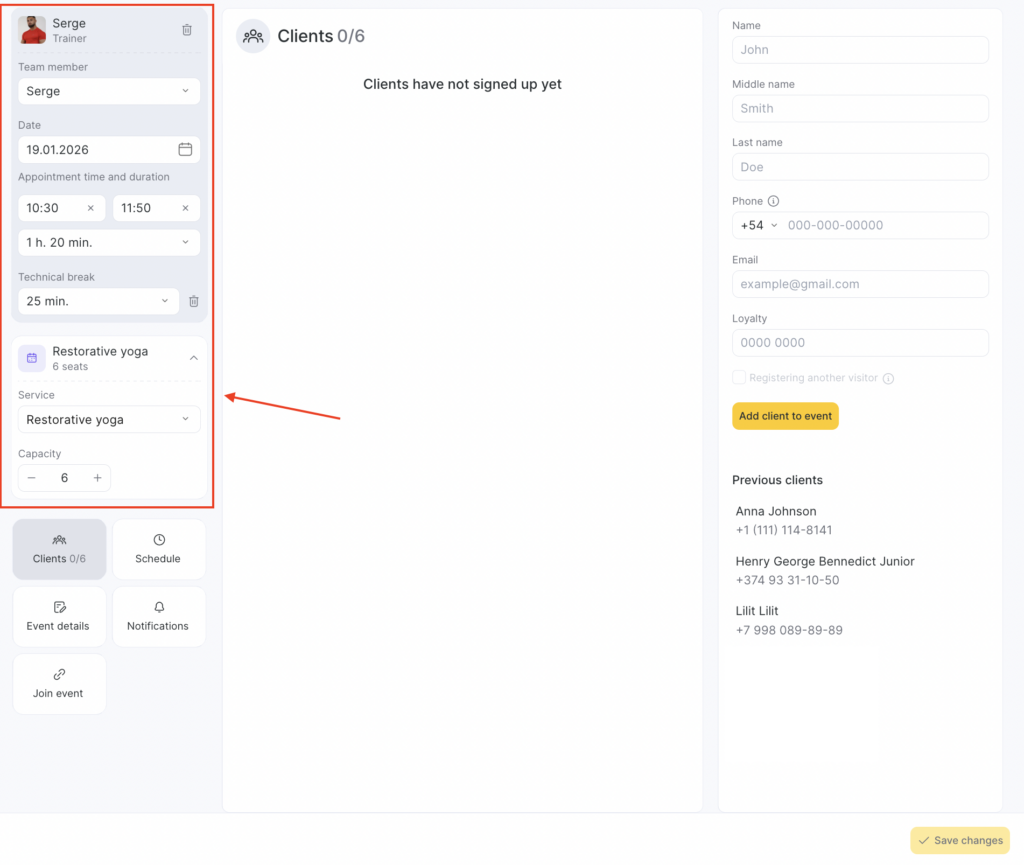
Task: Expand the 1 h. 20 min. duration dropdown
Action: (x=108, y=242)
